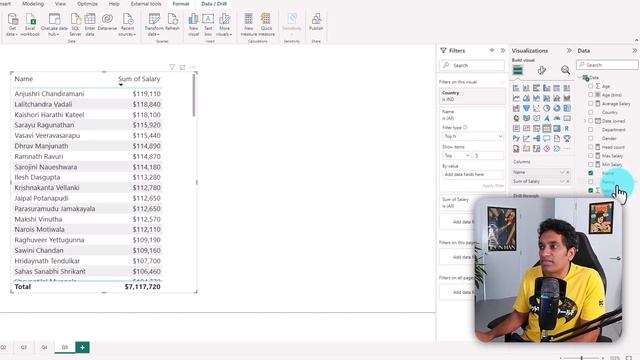Screen dimensions: 640x360
Task: Switch to the Modeling ribbon tab
Action: tap(33, 4)
